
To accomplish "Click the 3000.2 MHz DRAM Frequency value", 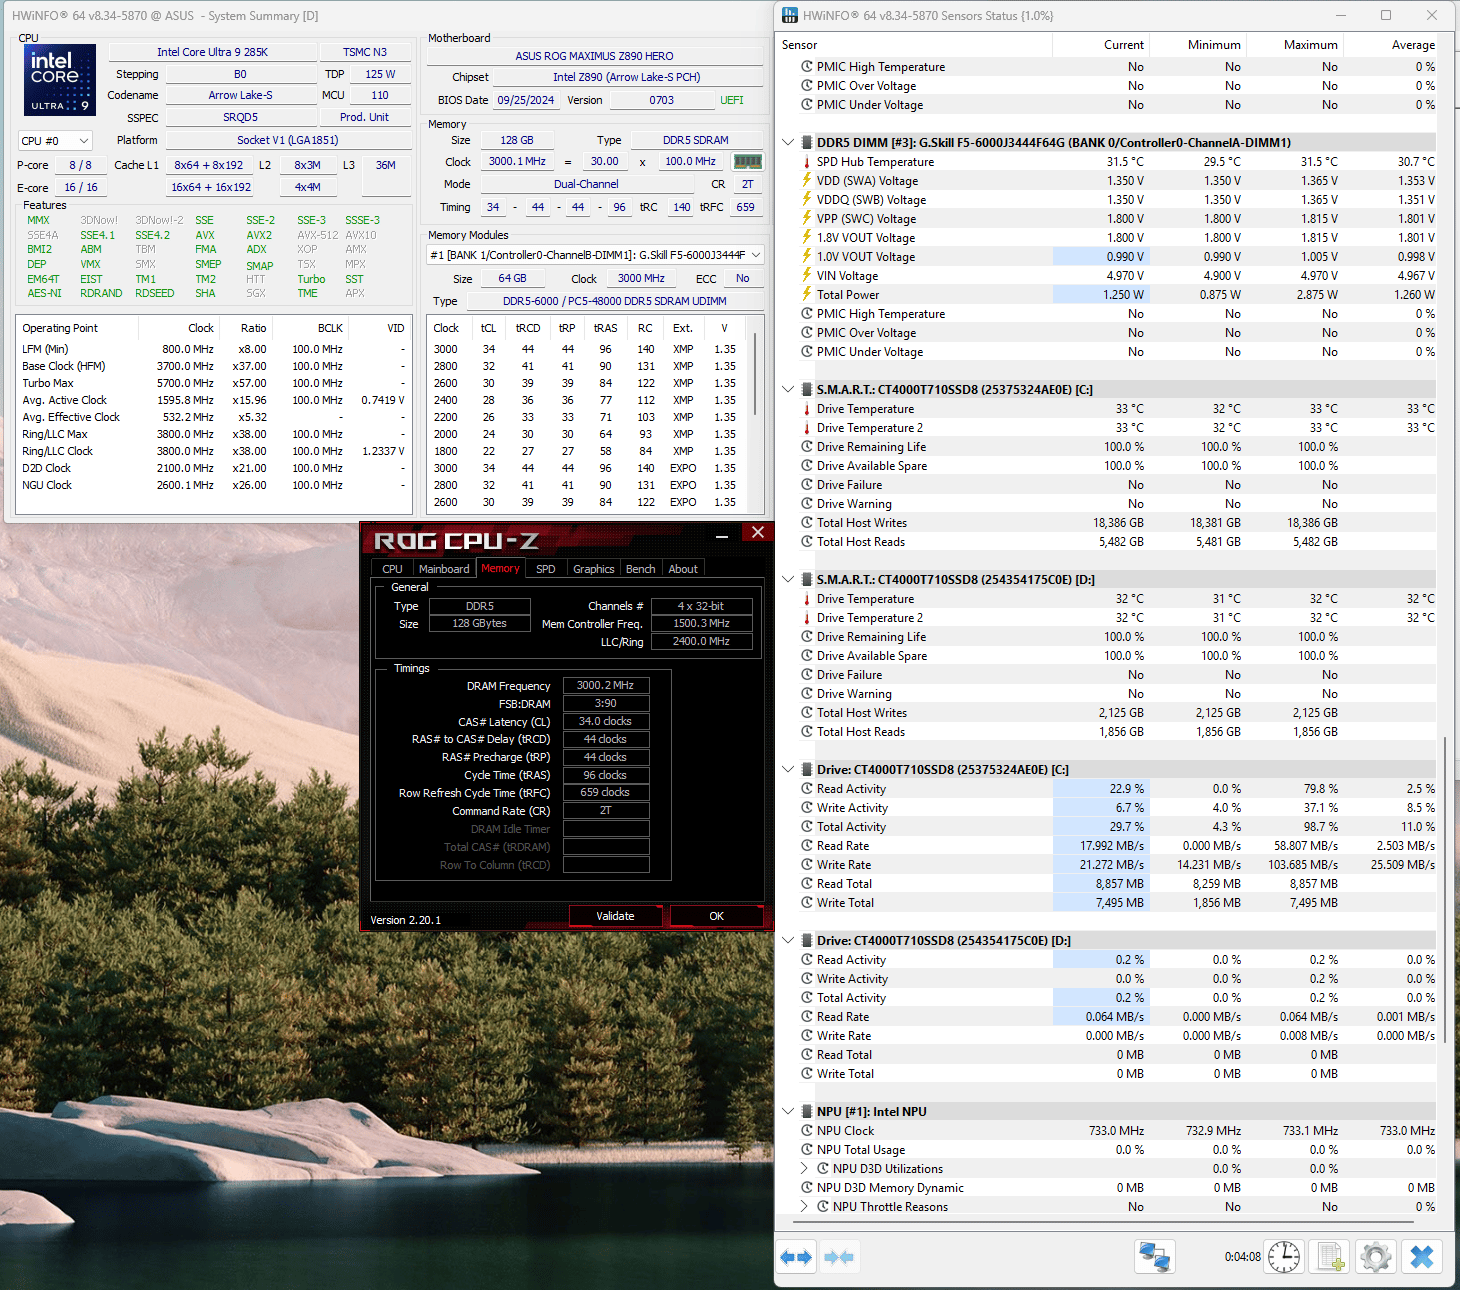I will [606, 686].
